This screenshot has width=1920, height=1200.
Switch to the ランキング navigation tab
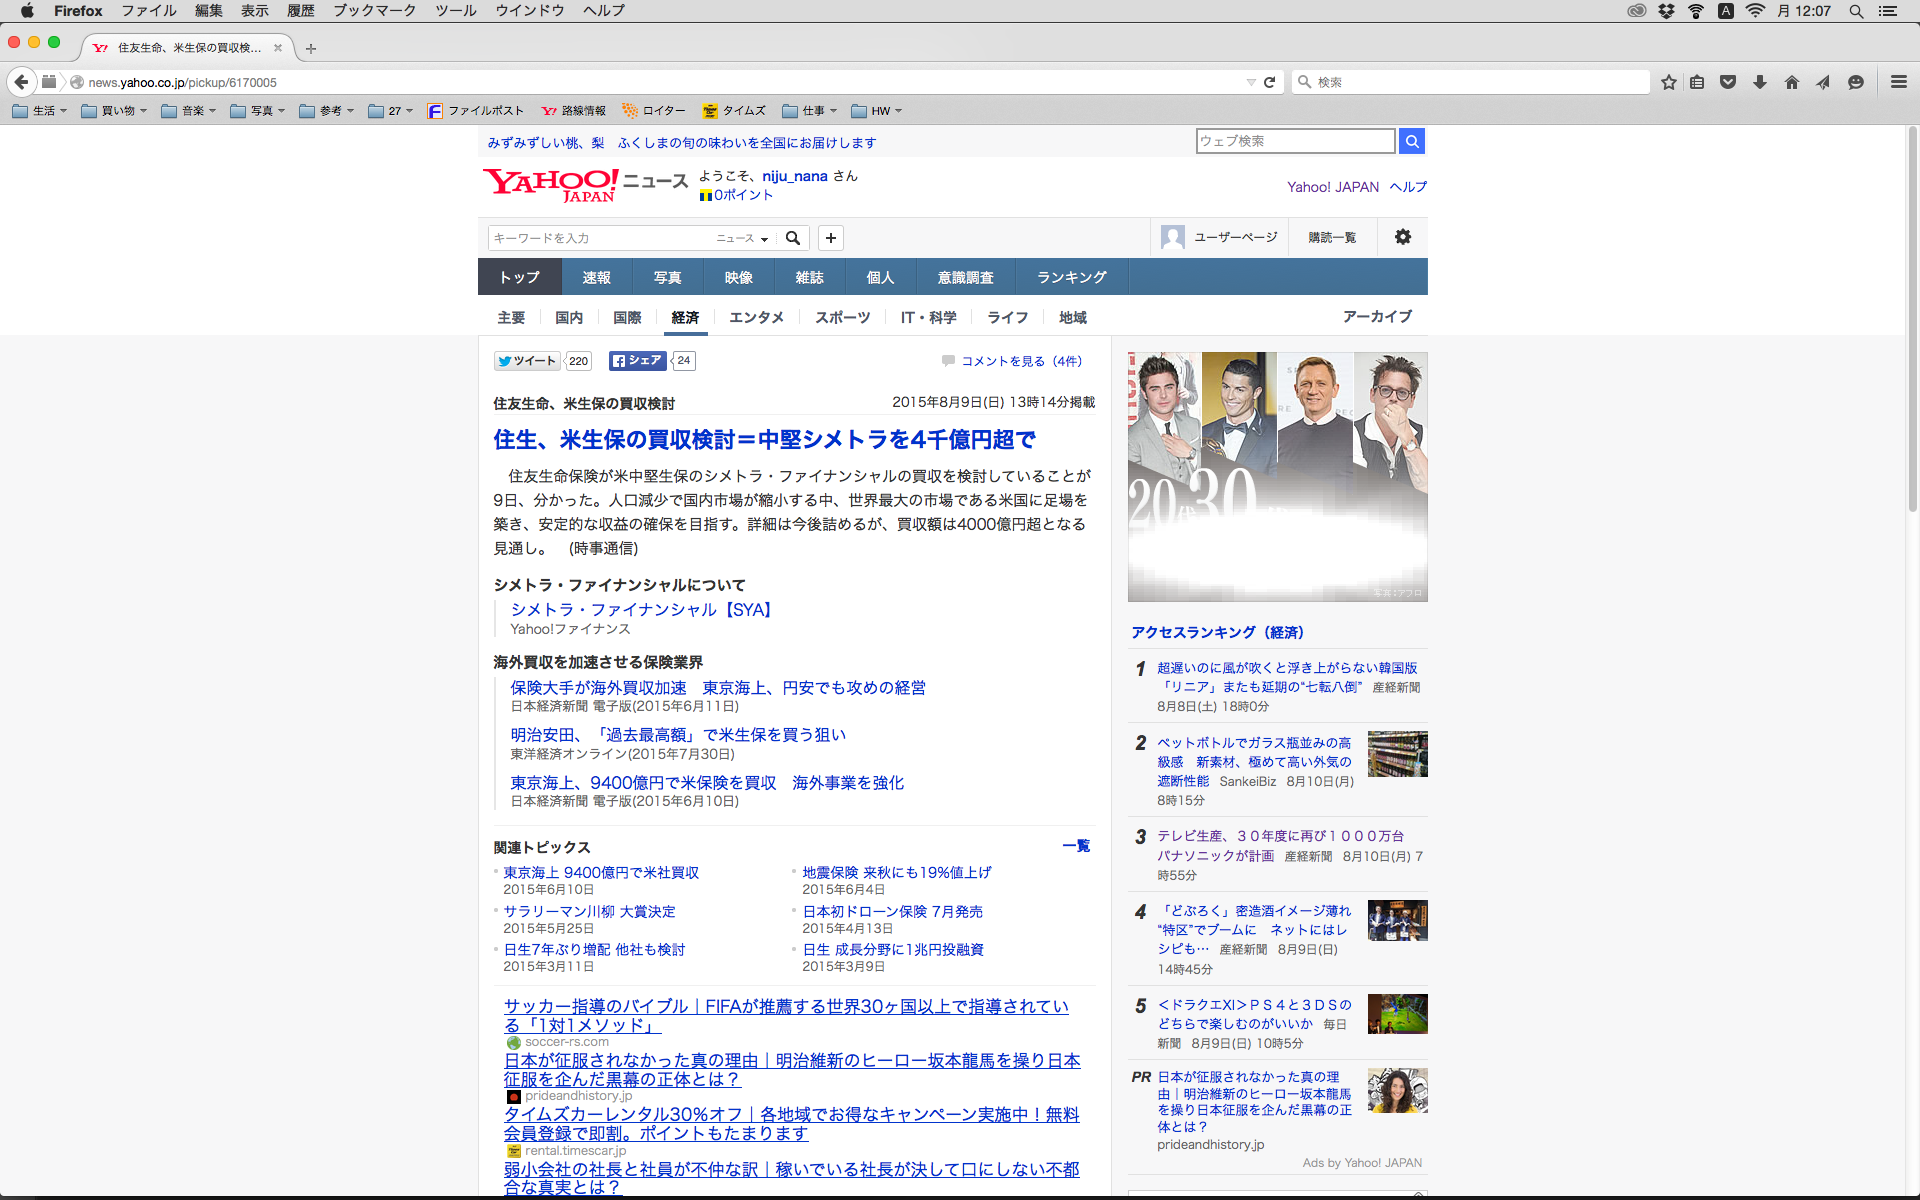1071,277
